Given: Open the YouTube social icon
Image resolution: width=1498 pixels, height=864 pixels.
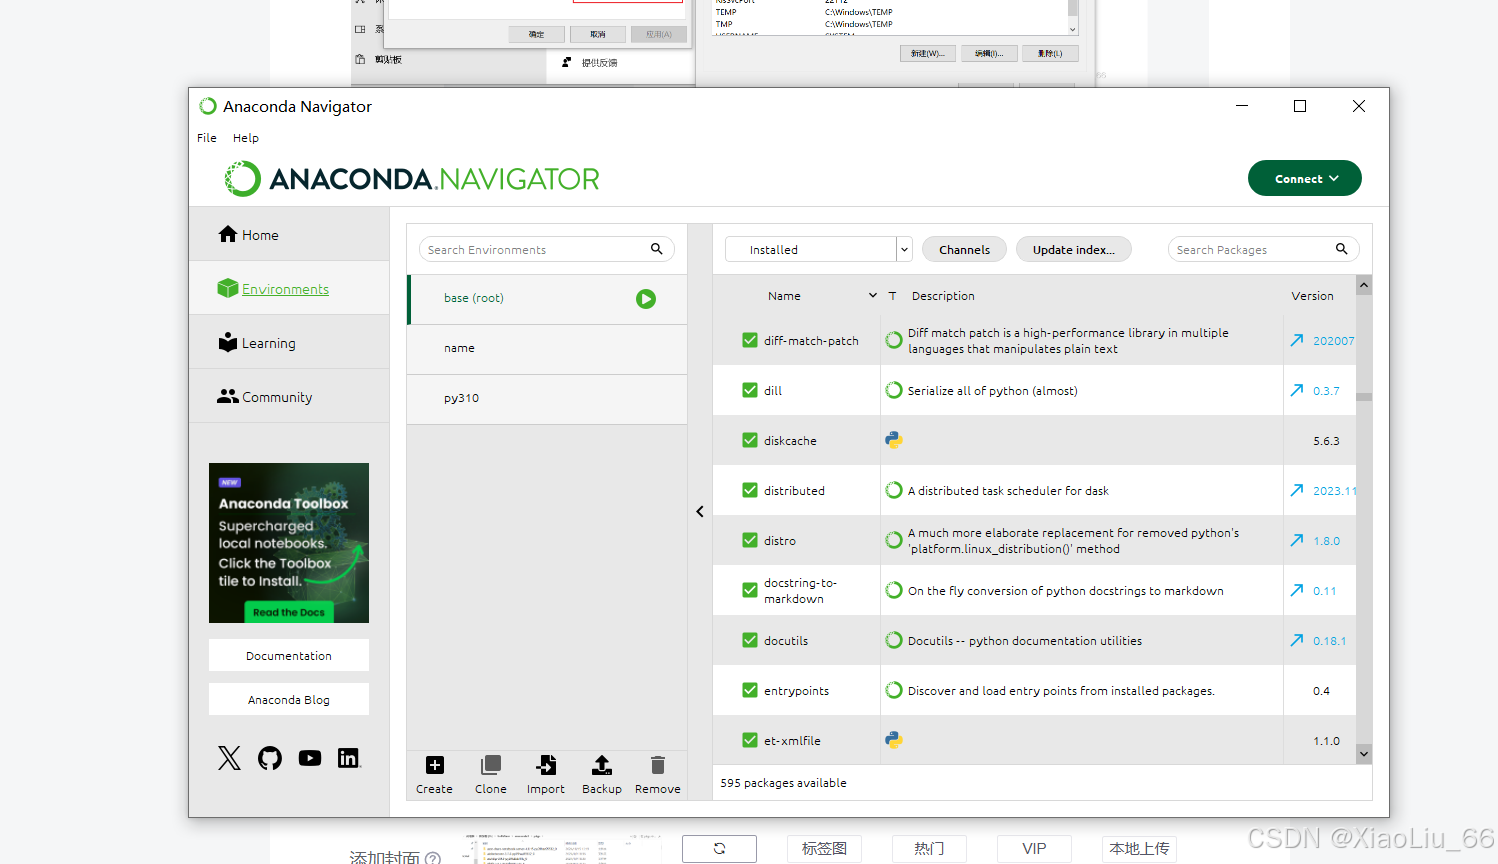Looking at the screenshot, I should 310,758.
